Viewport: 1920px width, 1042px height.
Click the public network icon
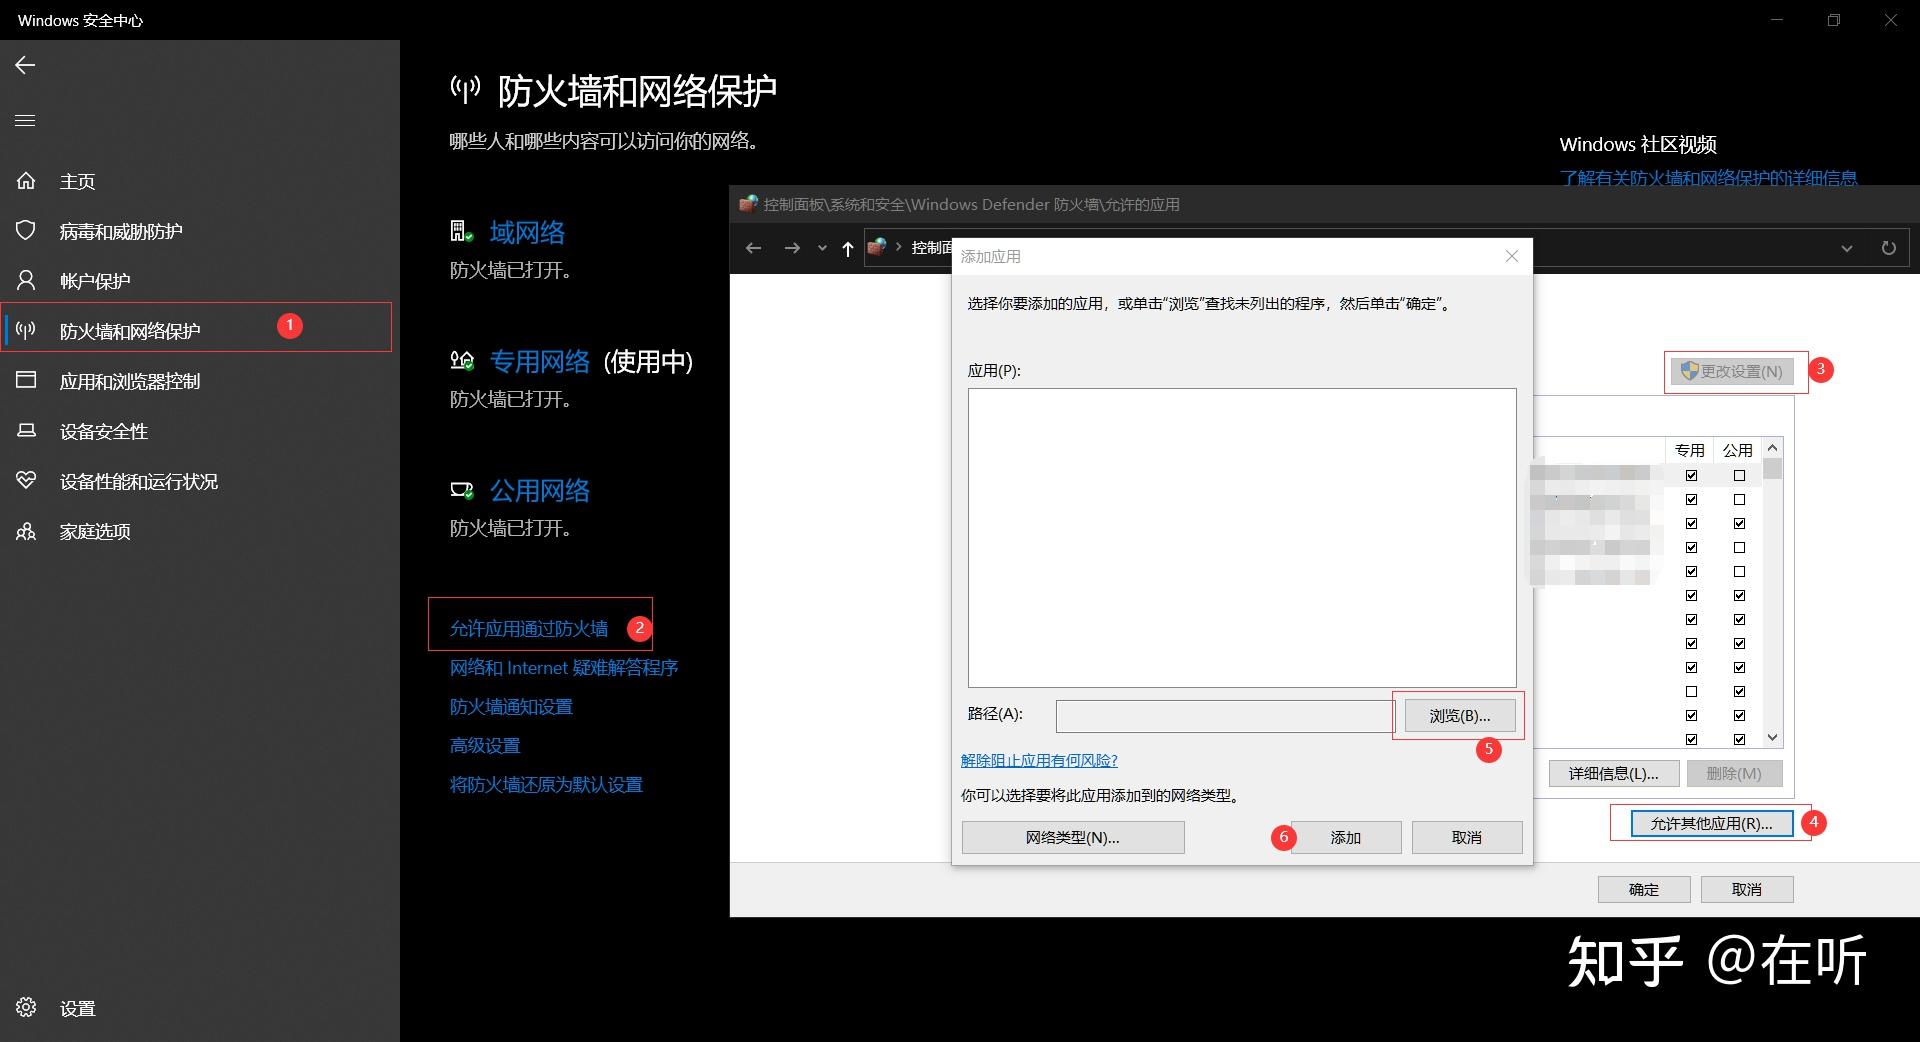pos(461,490)
